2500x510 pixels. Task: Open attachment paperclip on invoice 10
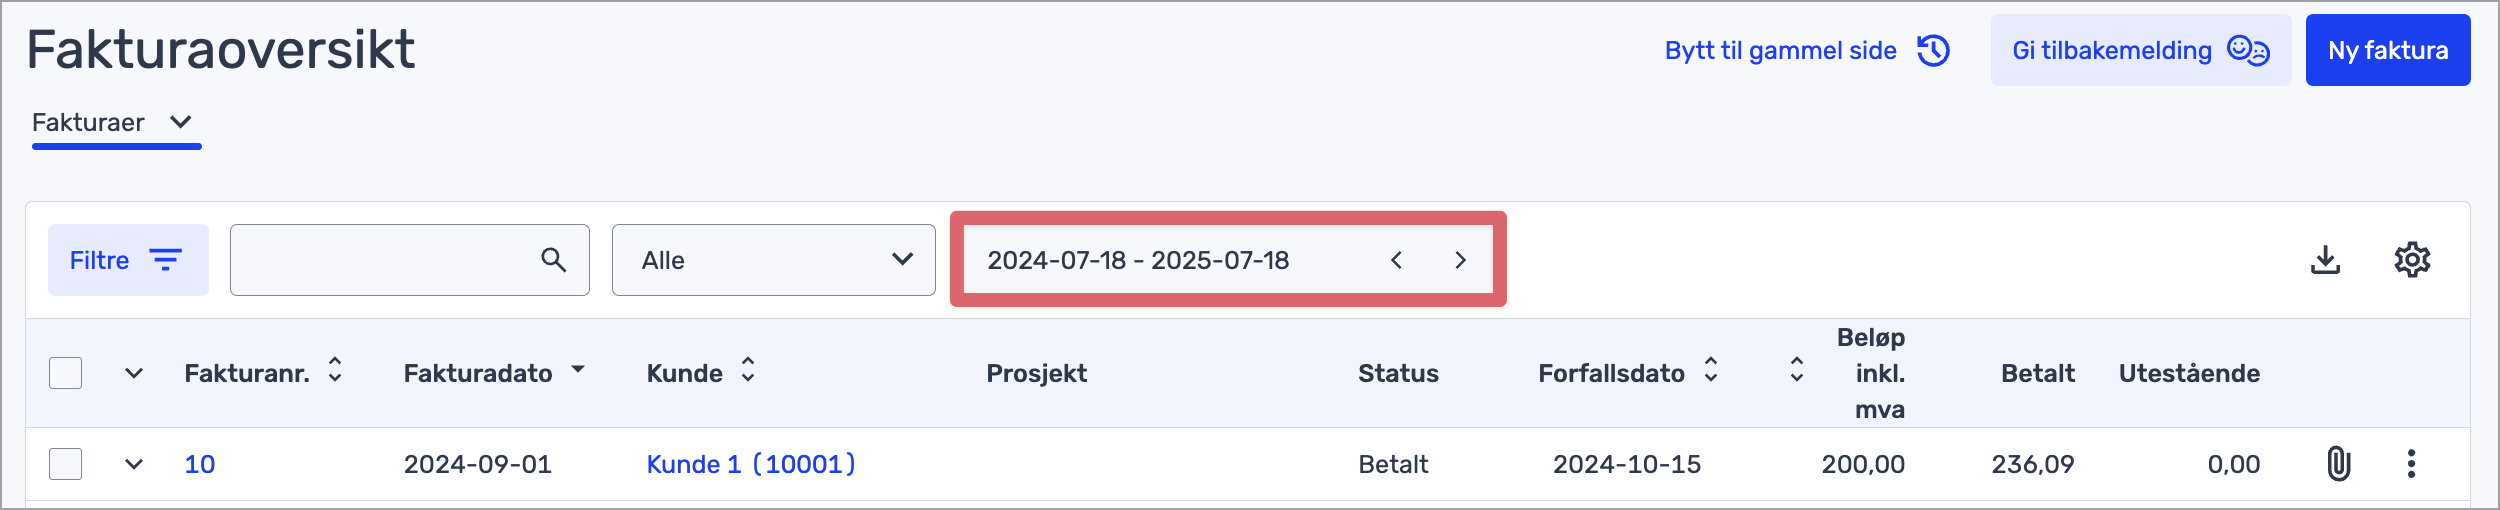pos(2338,464)
